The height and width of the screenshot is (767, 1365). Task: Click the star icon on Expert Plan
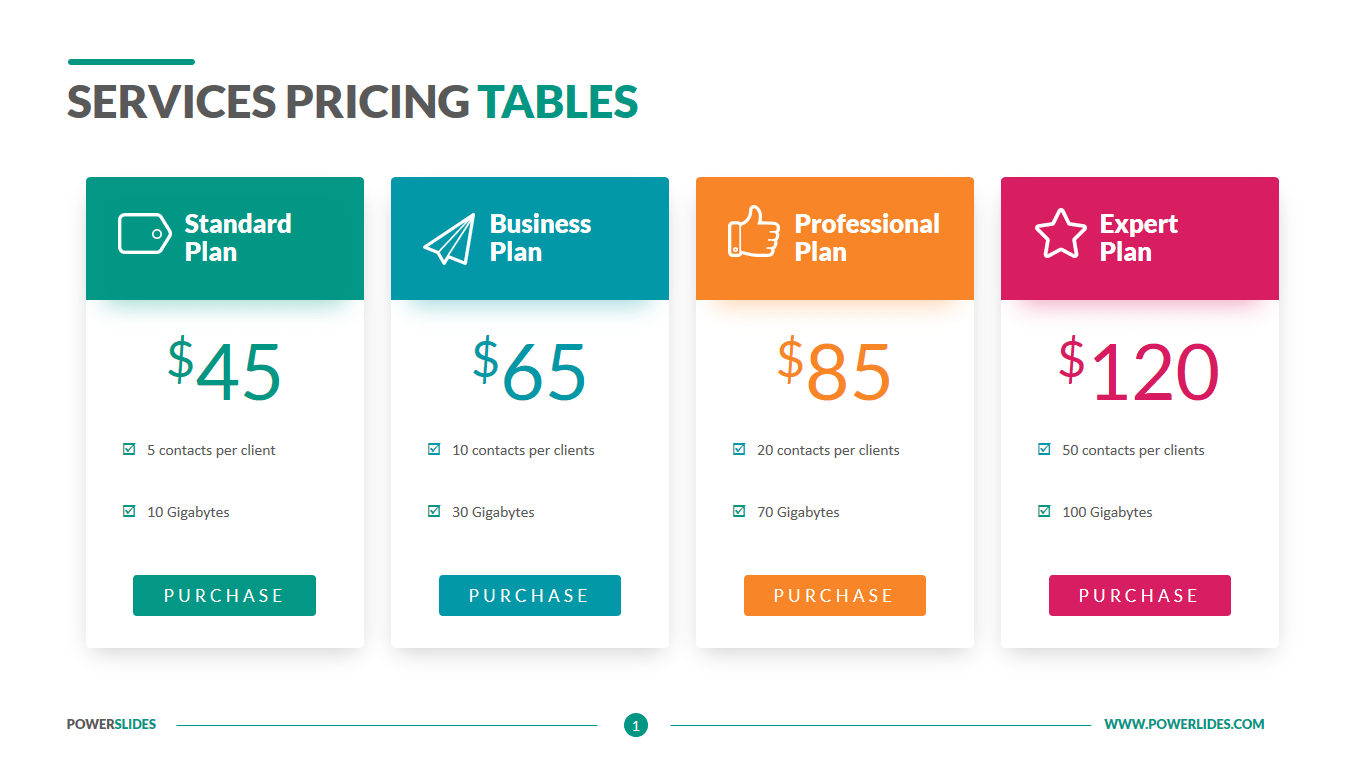pos(1060,234)
